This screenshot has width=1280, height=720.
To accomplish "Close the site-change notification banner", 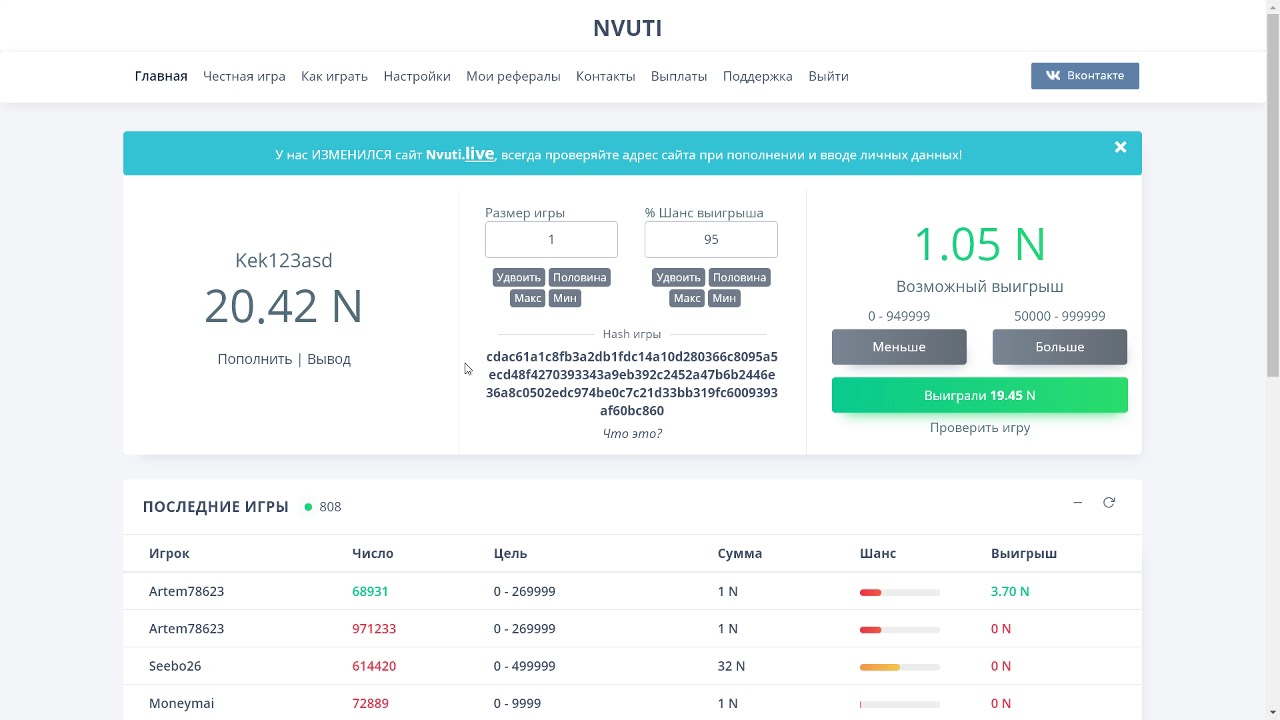I will [1120, 147].
